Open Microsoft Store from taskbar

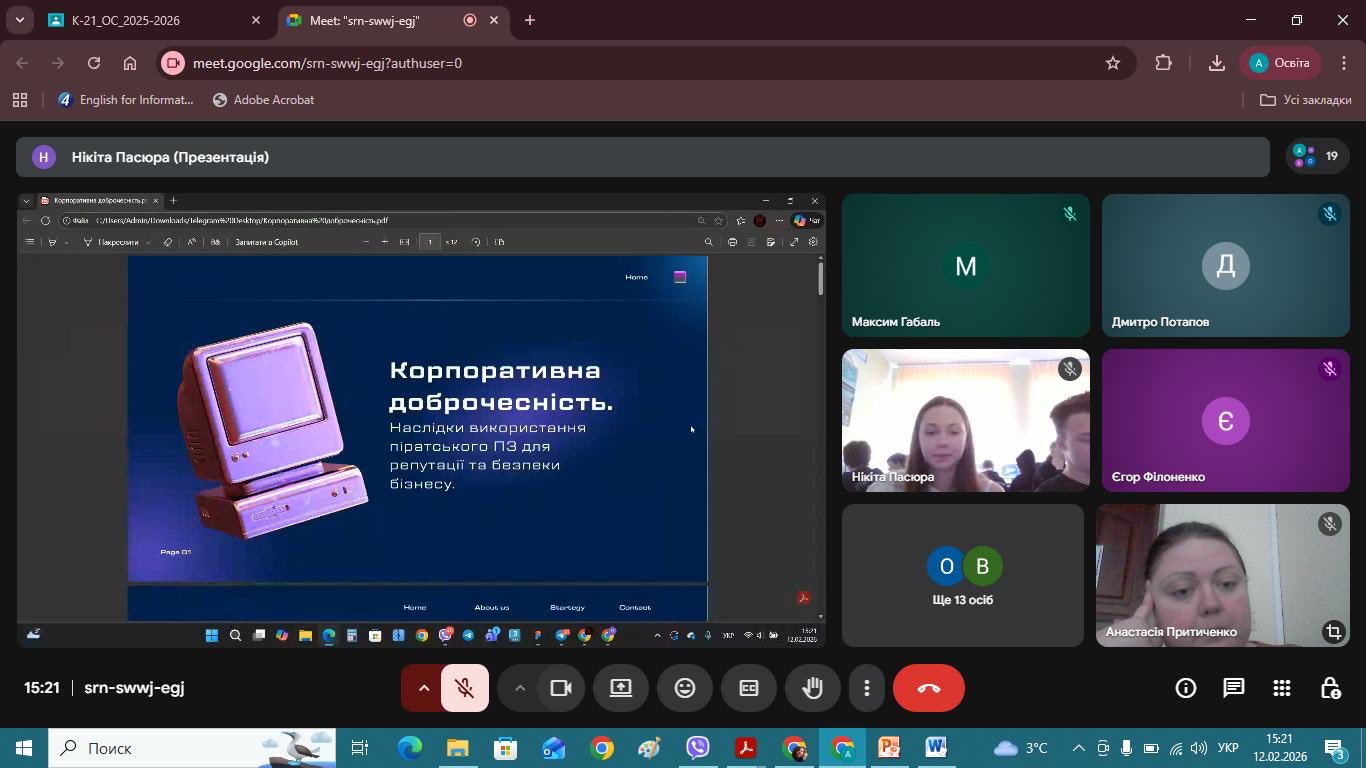pos(505,748)
